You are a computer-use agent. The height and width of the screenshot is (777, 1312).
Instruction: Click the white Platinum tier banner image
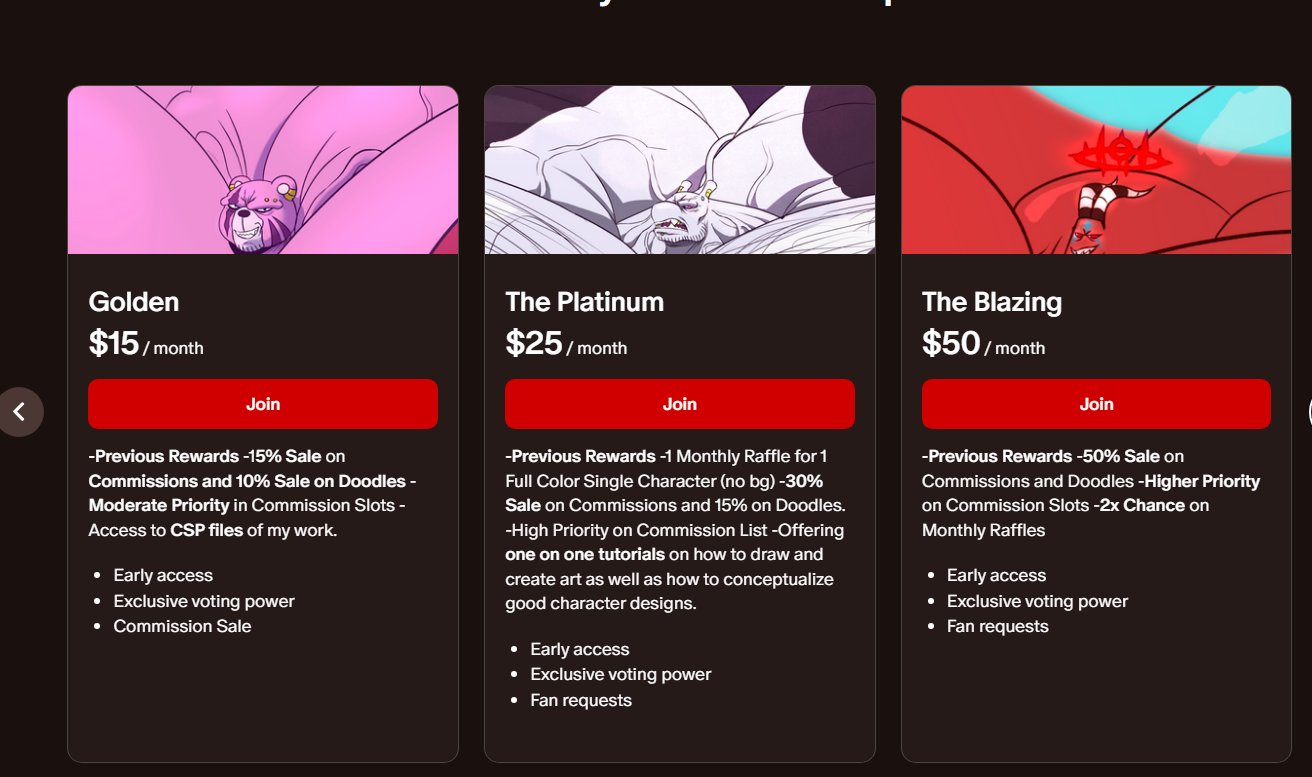click(x=680, y=170)
